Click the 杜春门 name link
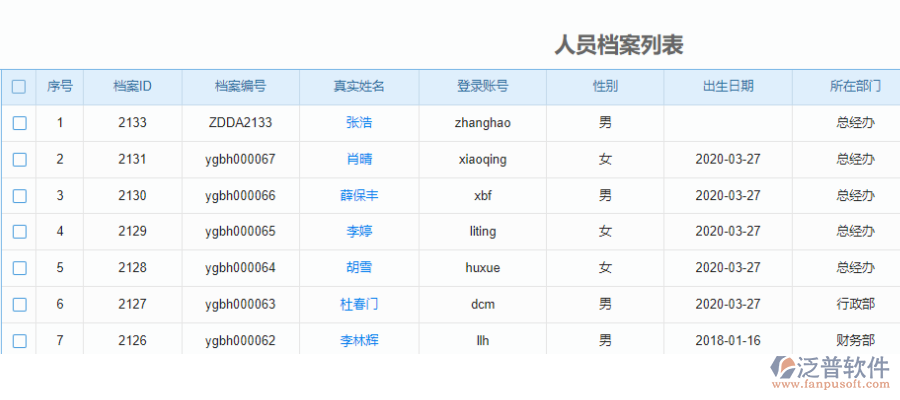The height and width of the screenshot is (400, 900). click(x=359, y=304)
